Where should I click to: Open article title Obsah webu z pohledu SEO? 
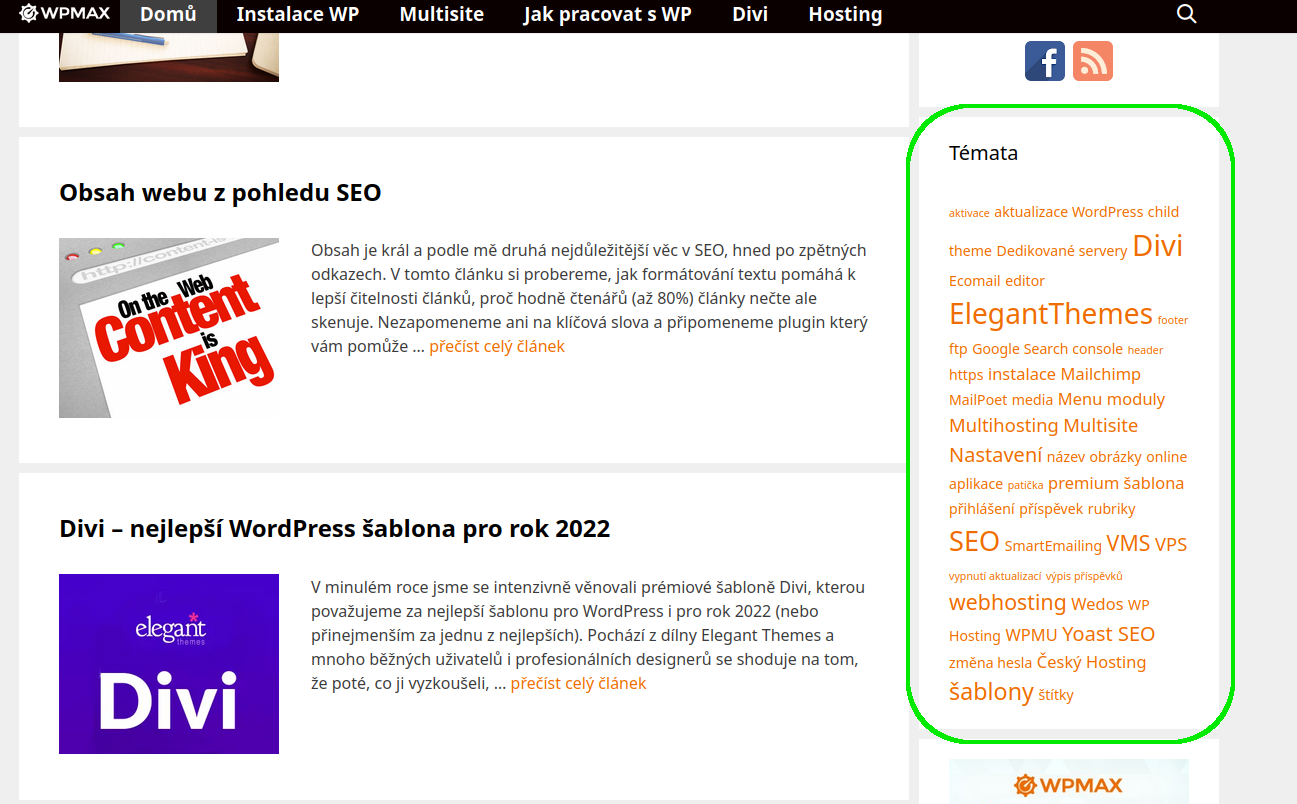coord(220,192)
